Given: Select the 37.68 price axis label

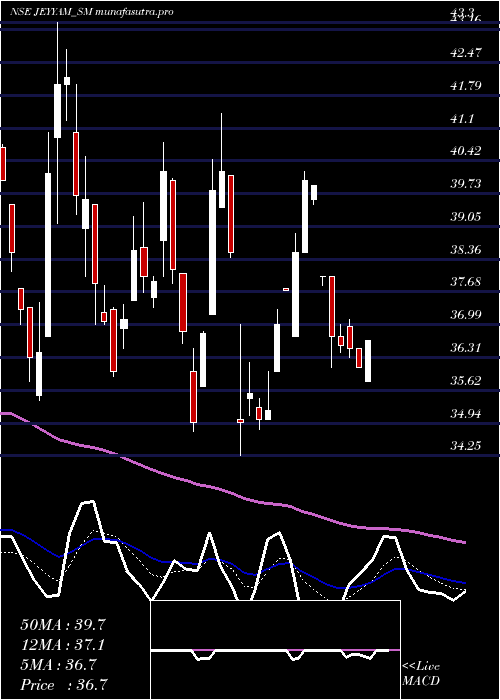Looking at the screenshot, I should tap(466, 282).
